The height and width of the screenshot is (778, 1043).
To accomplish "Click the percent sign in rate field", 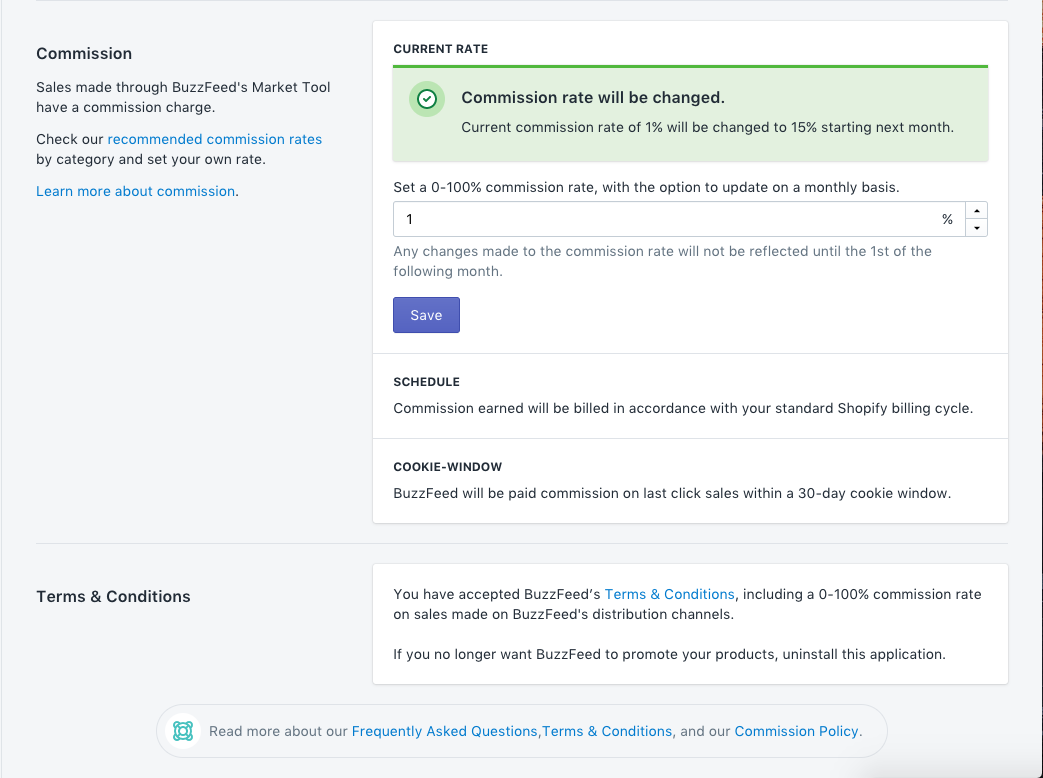I will (x=947, y=219).
